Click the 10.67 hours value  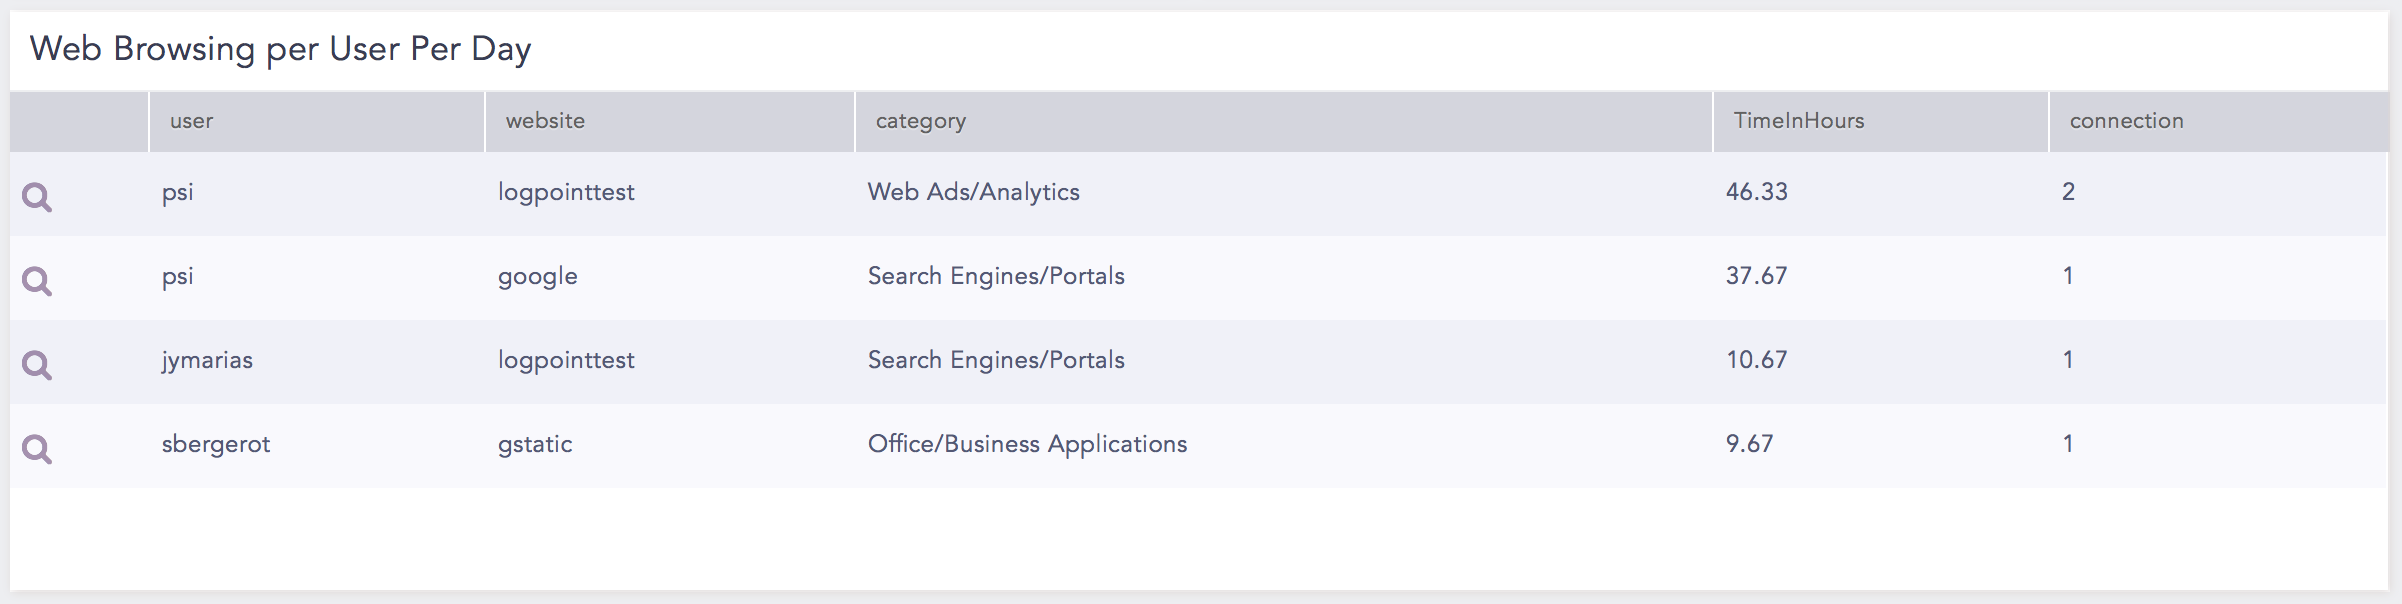coord(1756,360)
